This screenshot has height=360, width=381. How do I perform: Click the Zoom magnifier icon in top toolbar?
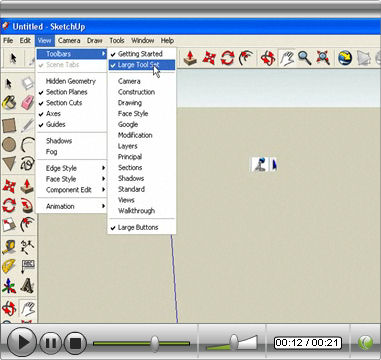pyautogui.click(x=304, y=58)
